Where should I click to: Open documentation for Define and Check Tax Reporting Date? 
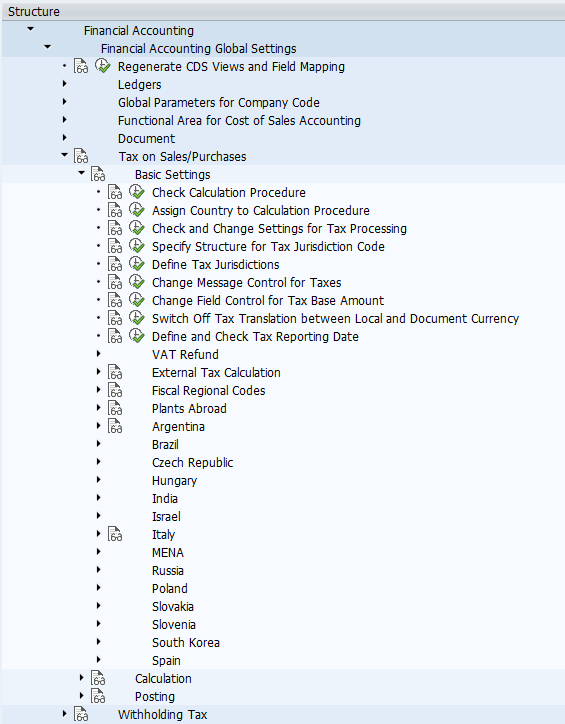coord(115,337)
